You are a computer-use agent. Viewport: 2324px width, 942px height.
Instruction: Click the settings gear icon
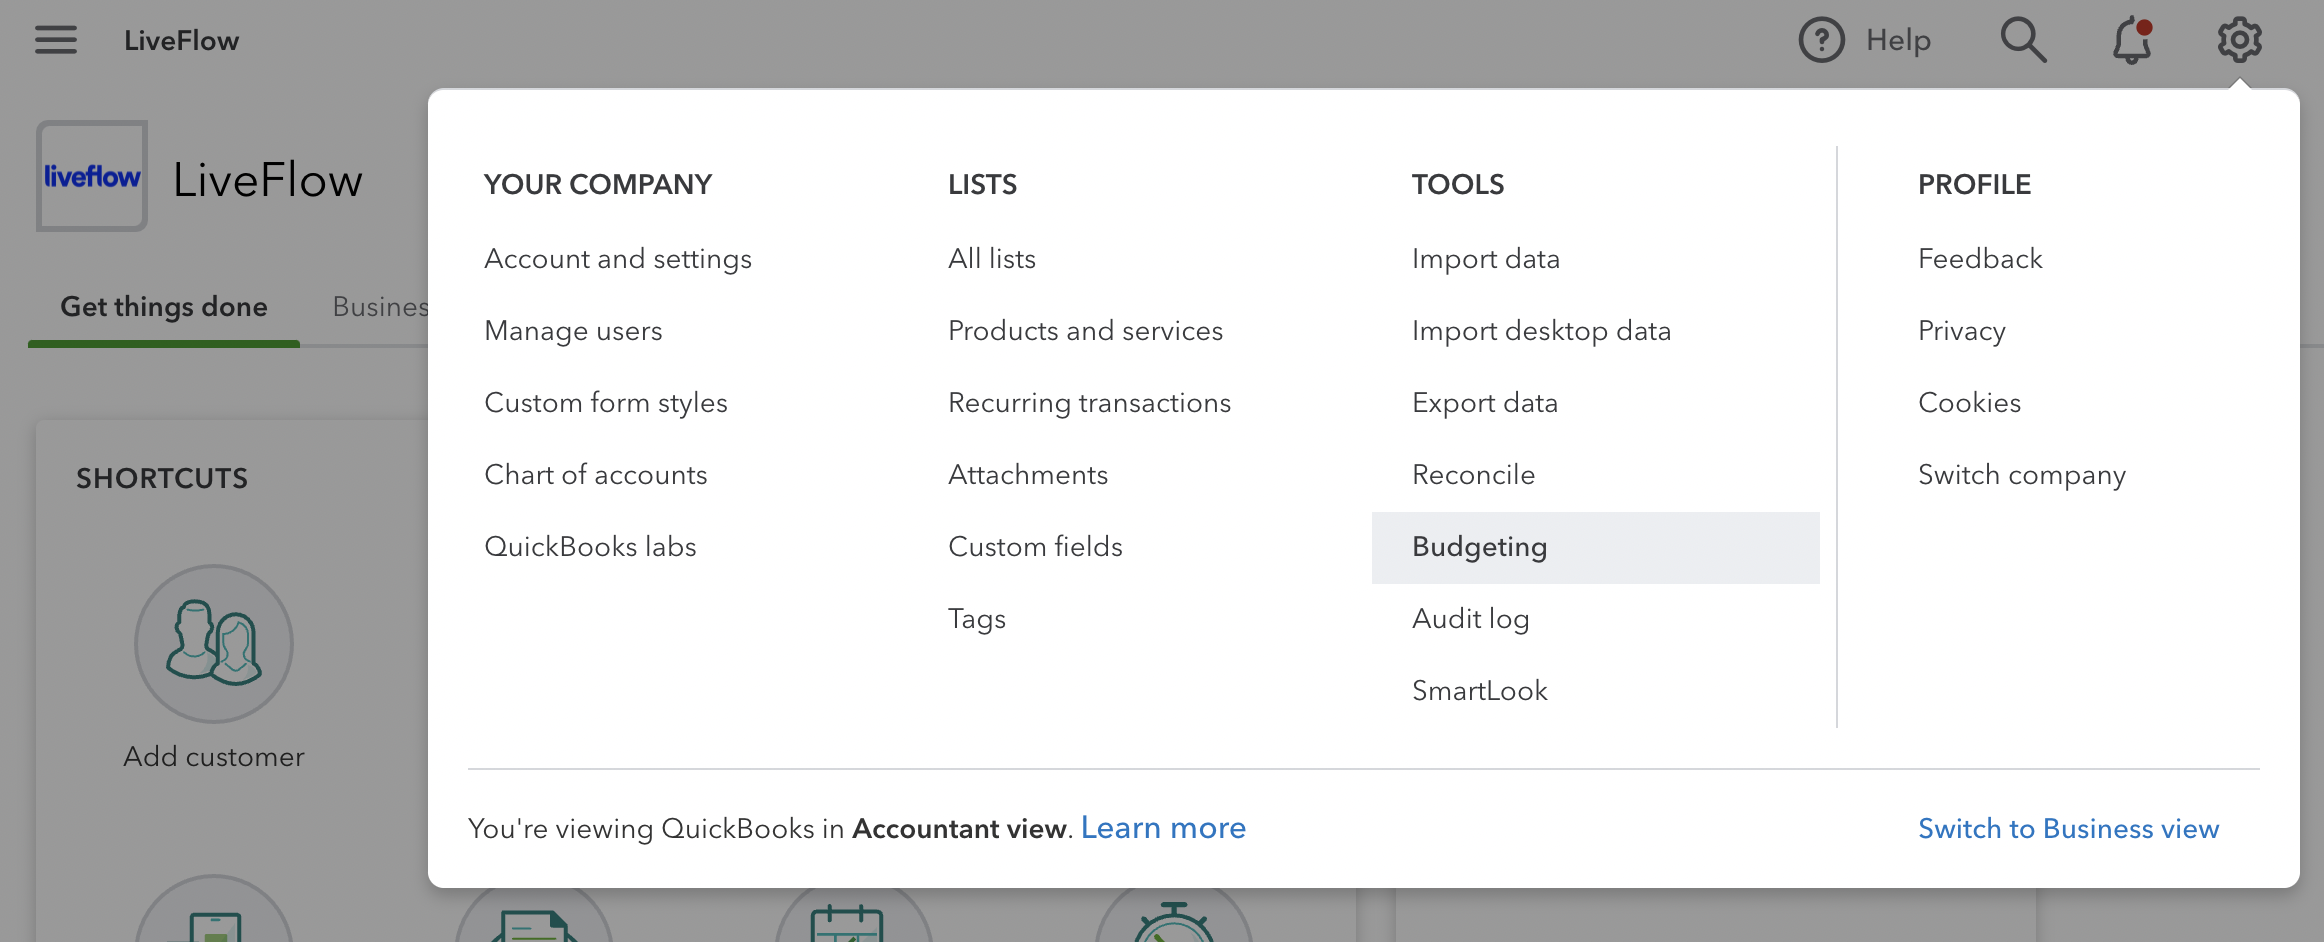(2240, 40)
